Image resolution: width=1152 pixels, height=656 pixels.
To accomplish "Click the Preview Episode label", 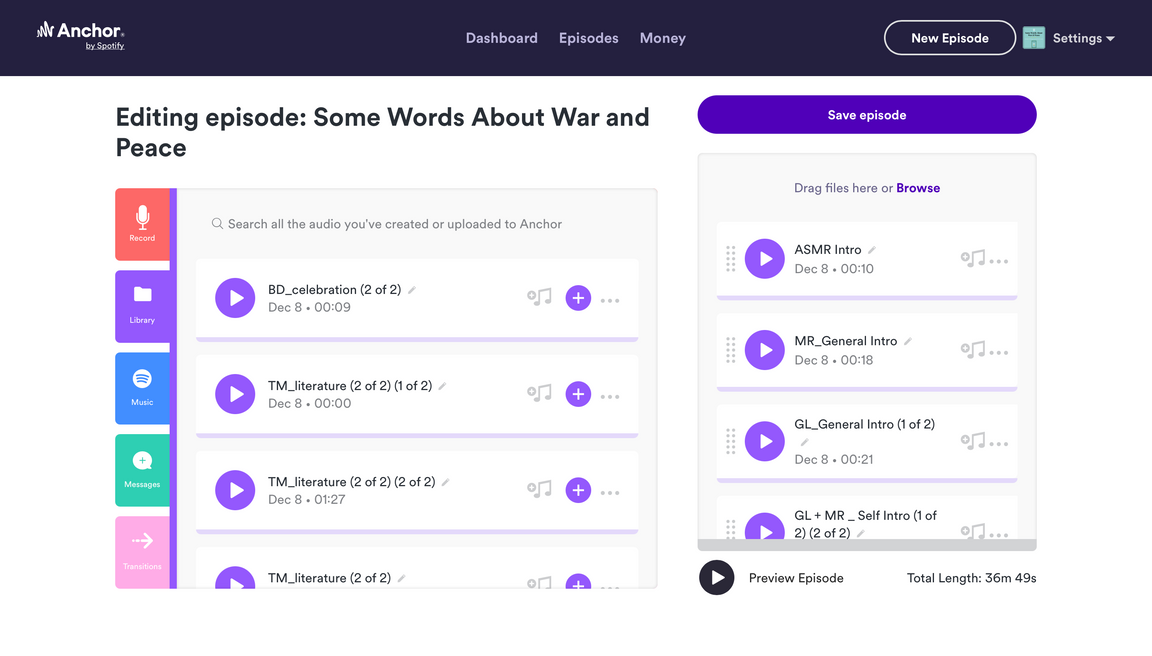I will point(796,578).
